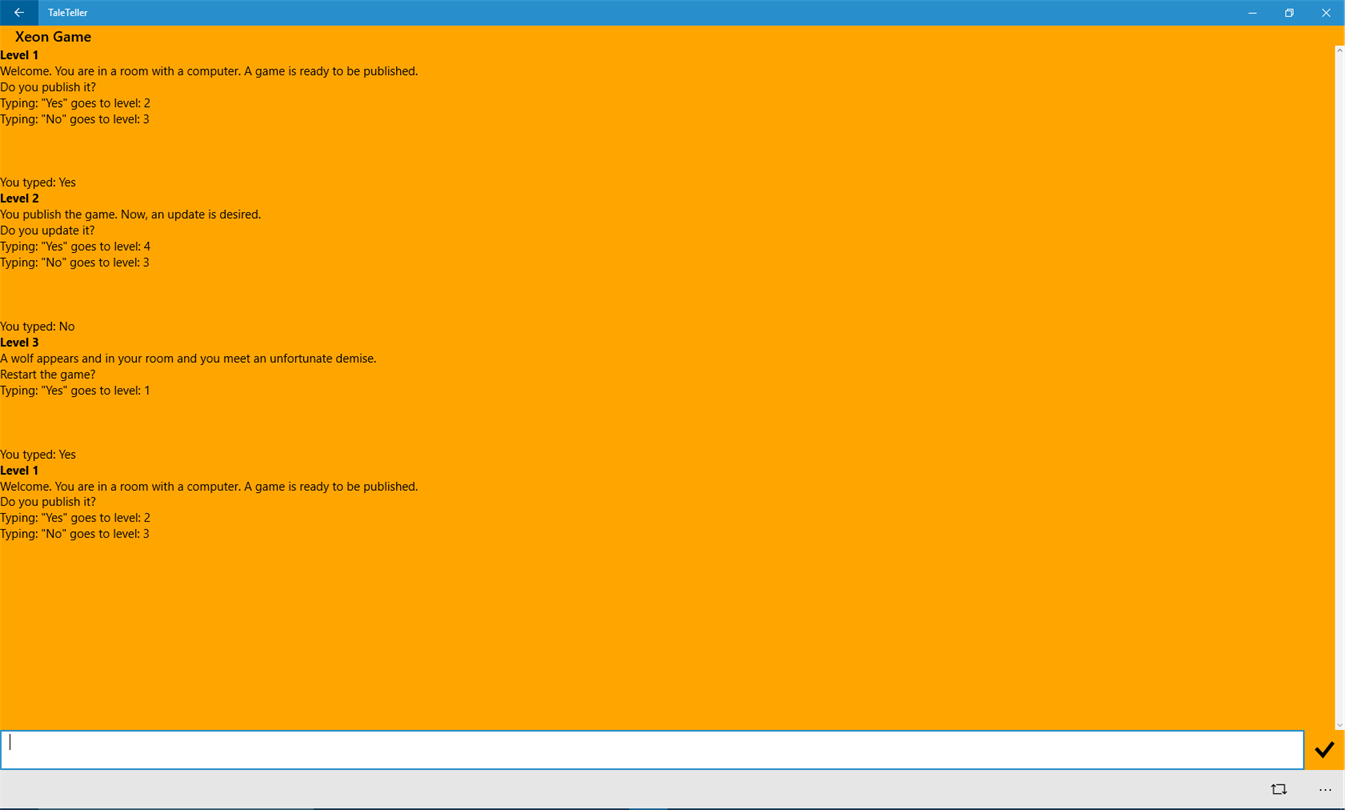The image size is (1345, 810).
Task: Close the TaleTeller window
Action: pos(1326,13)
